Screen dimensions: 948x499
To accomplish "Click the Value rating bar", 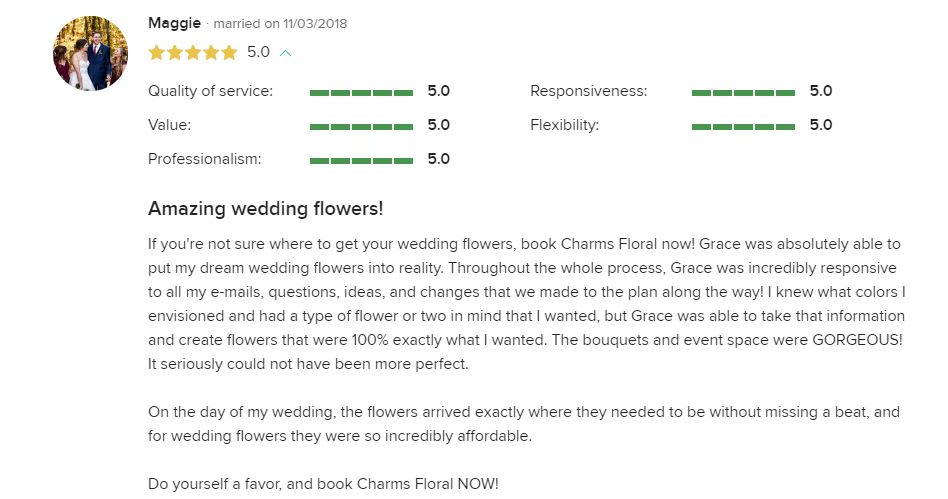I will click(361, 126).
